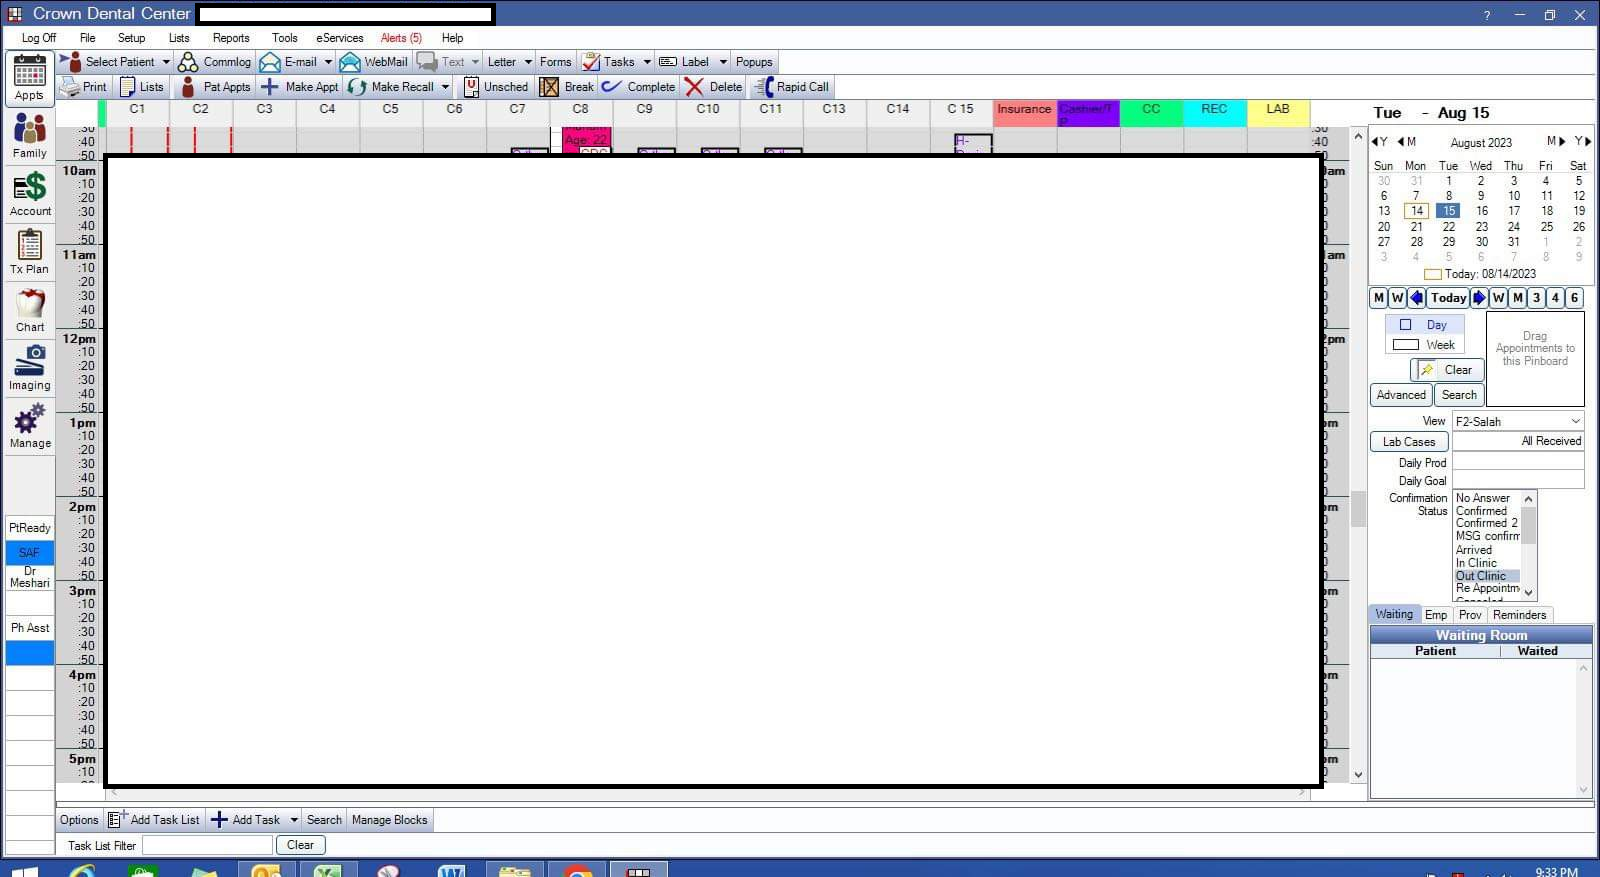The height and width of the screenshot is (877, 1600).
Task: Open the View F2-Salah dropdown
Action: tap(1518, 422)
